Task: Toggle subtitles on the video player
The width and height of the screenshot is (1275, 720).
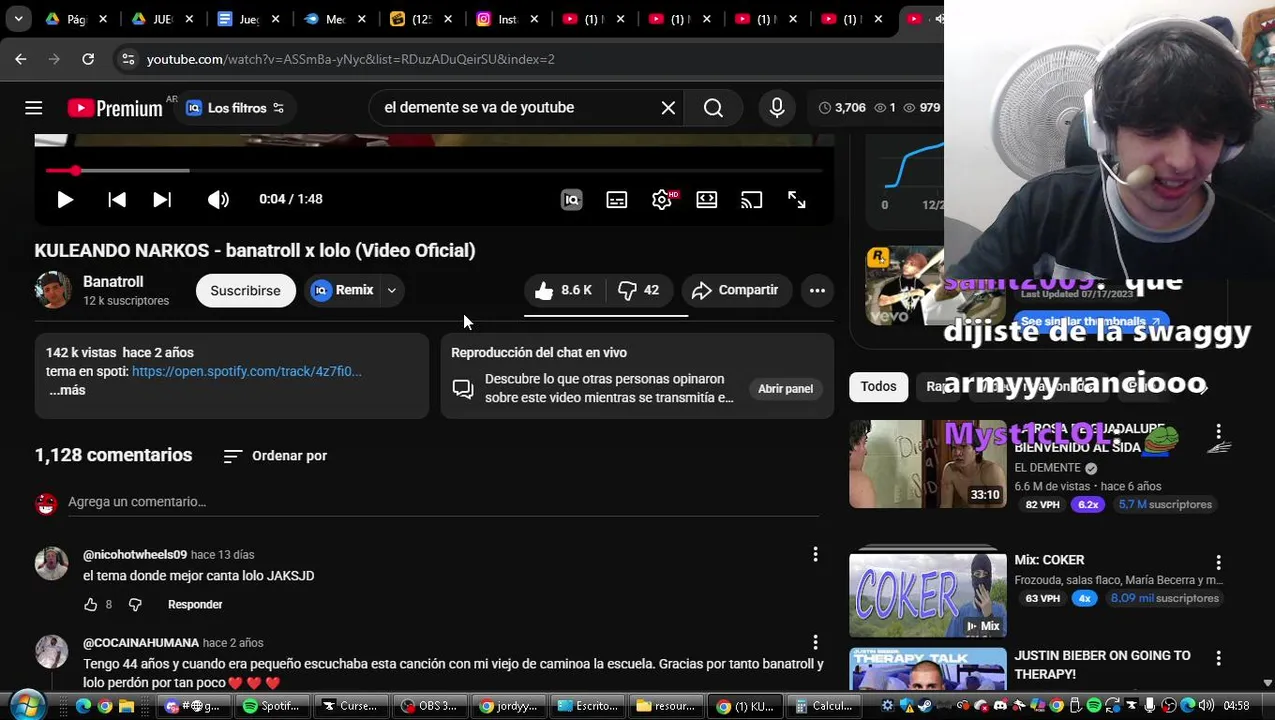Action: tap(617, 200)
